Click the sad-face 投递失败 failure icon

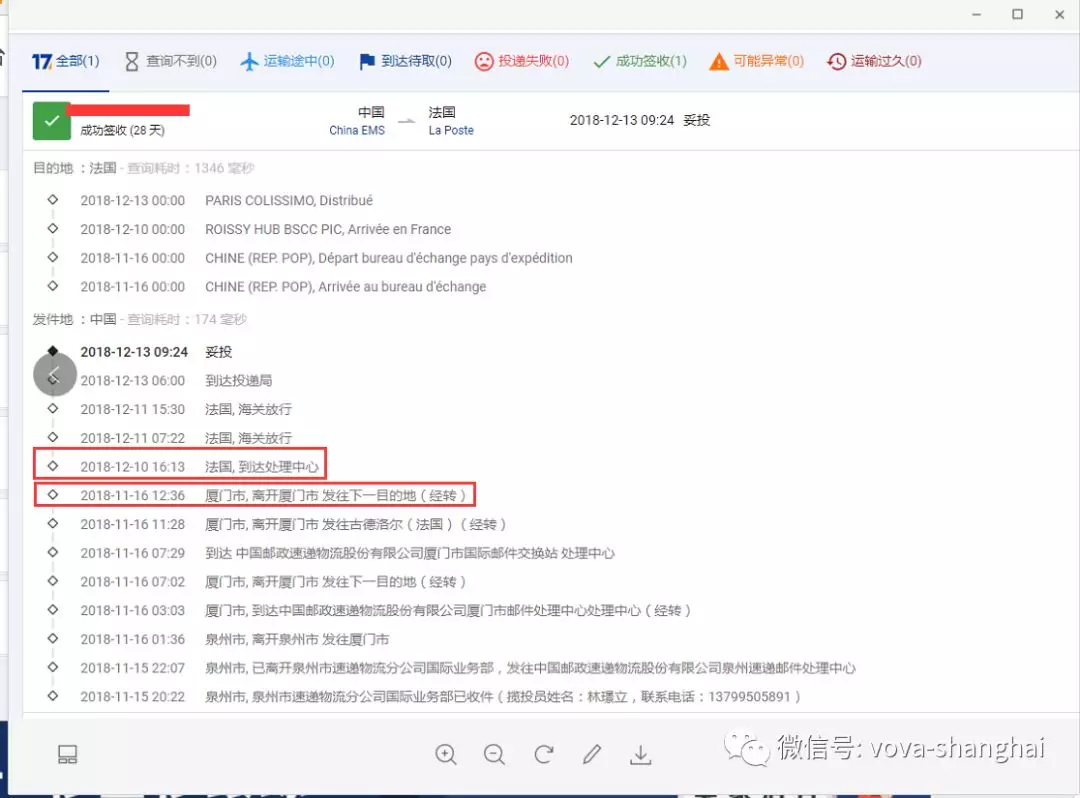pyautogui.click(x=485, y=61)
